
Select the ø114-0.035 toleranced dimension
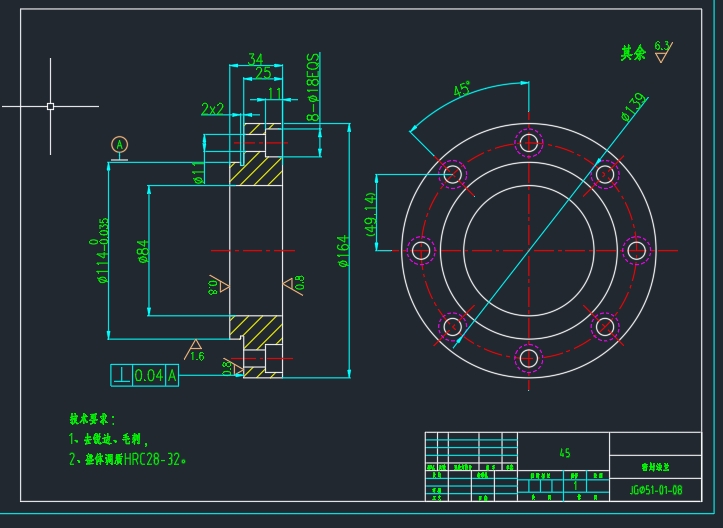[x=101, y=250]
